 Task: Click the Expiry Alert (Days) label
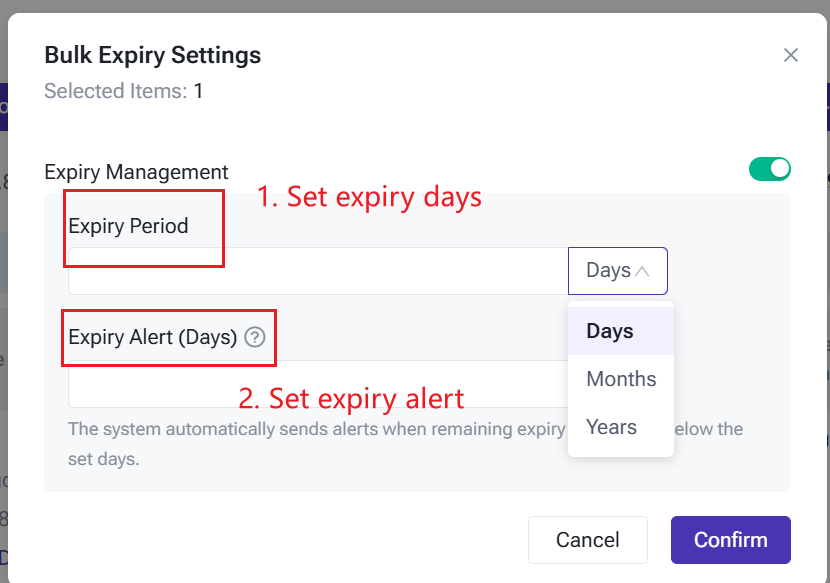[152, 337]
